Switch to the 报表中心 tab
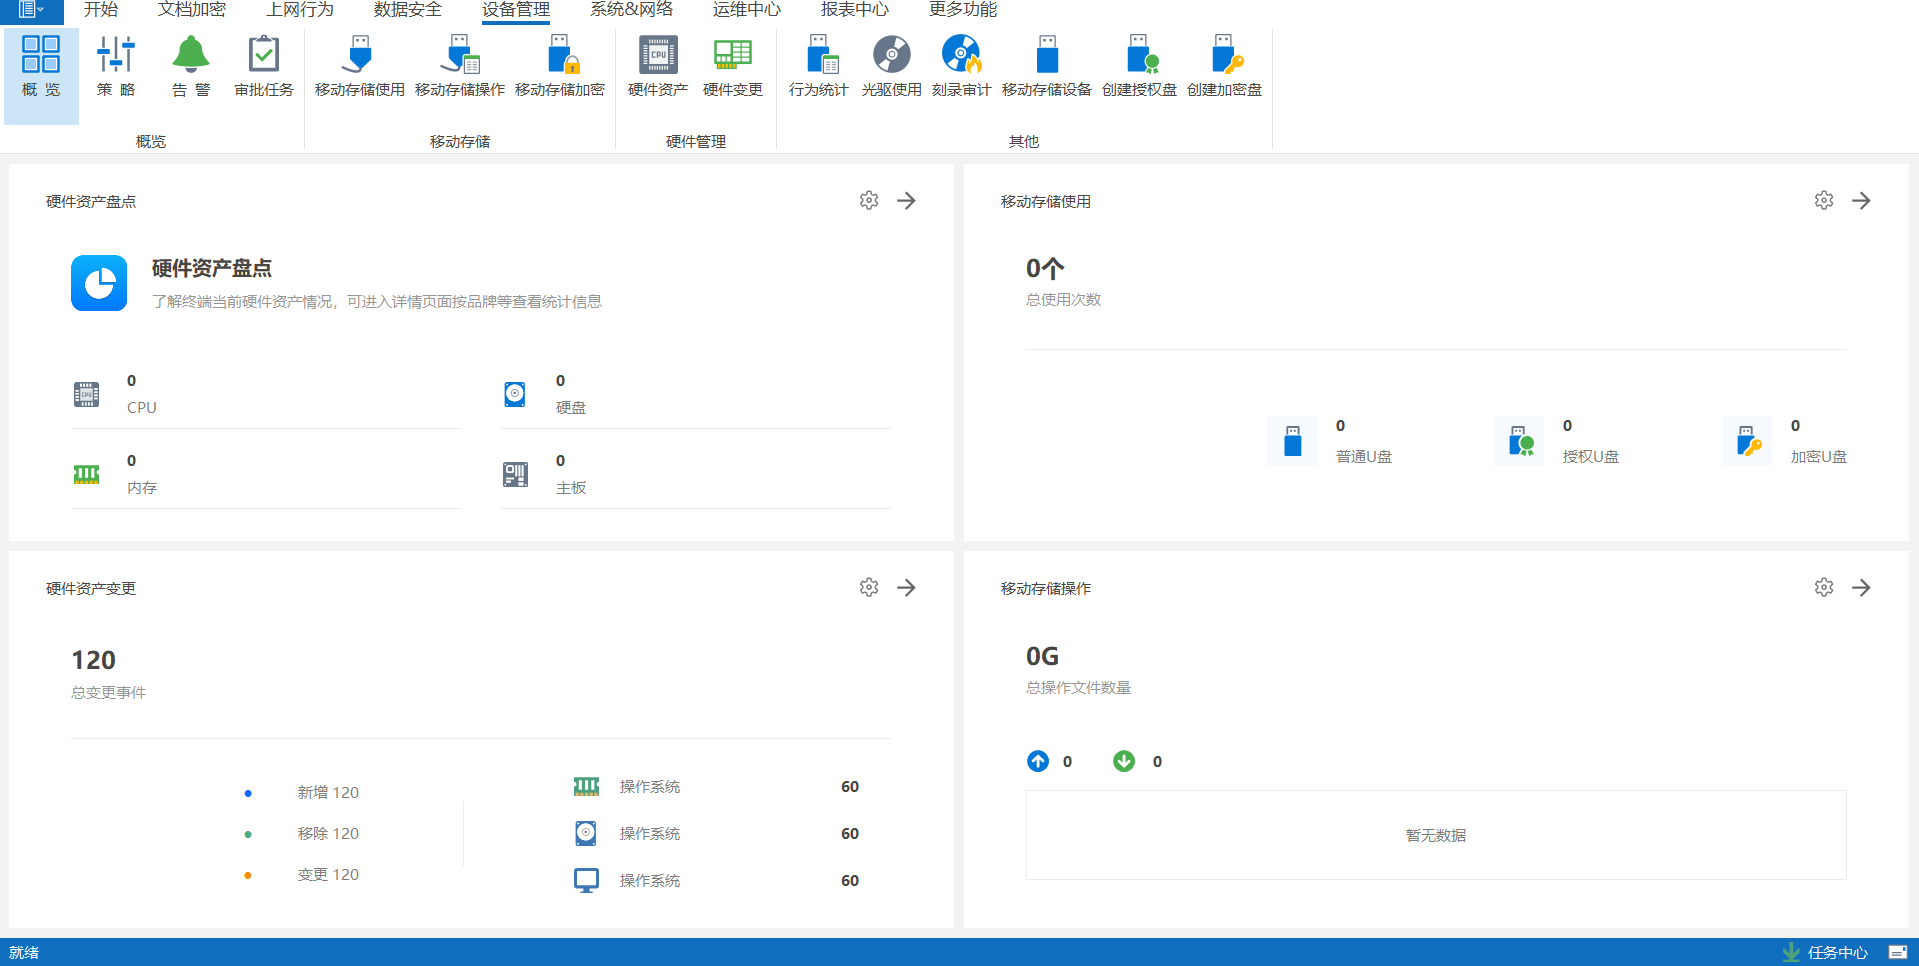The height and width of the screenshot is (966, 1919). point(854,10)
